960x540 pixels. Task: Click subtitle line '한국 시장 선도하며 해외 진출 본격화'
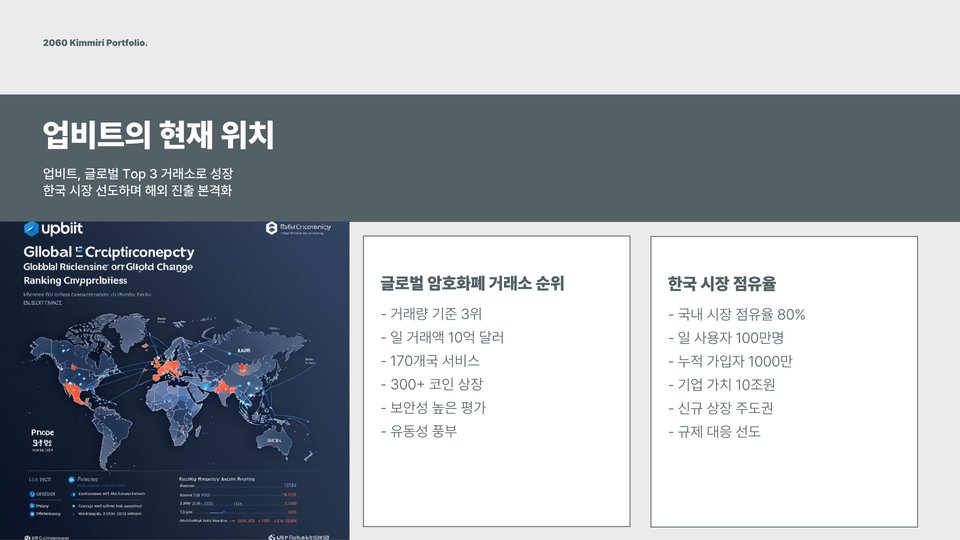(137, 190)
